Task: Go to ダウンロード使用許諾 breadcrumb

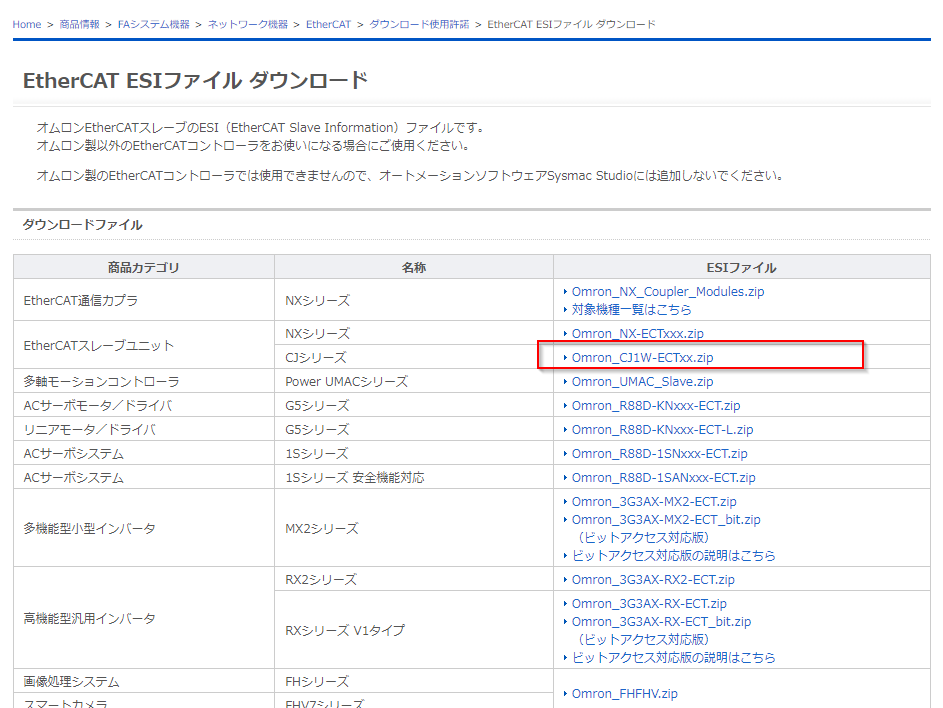Action: tap(419, 25)
